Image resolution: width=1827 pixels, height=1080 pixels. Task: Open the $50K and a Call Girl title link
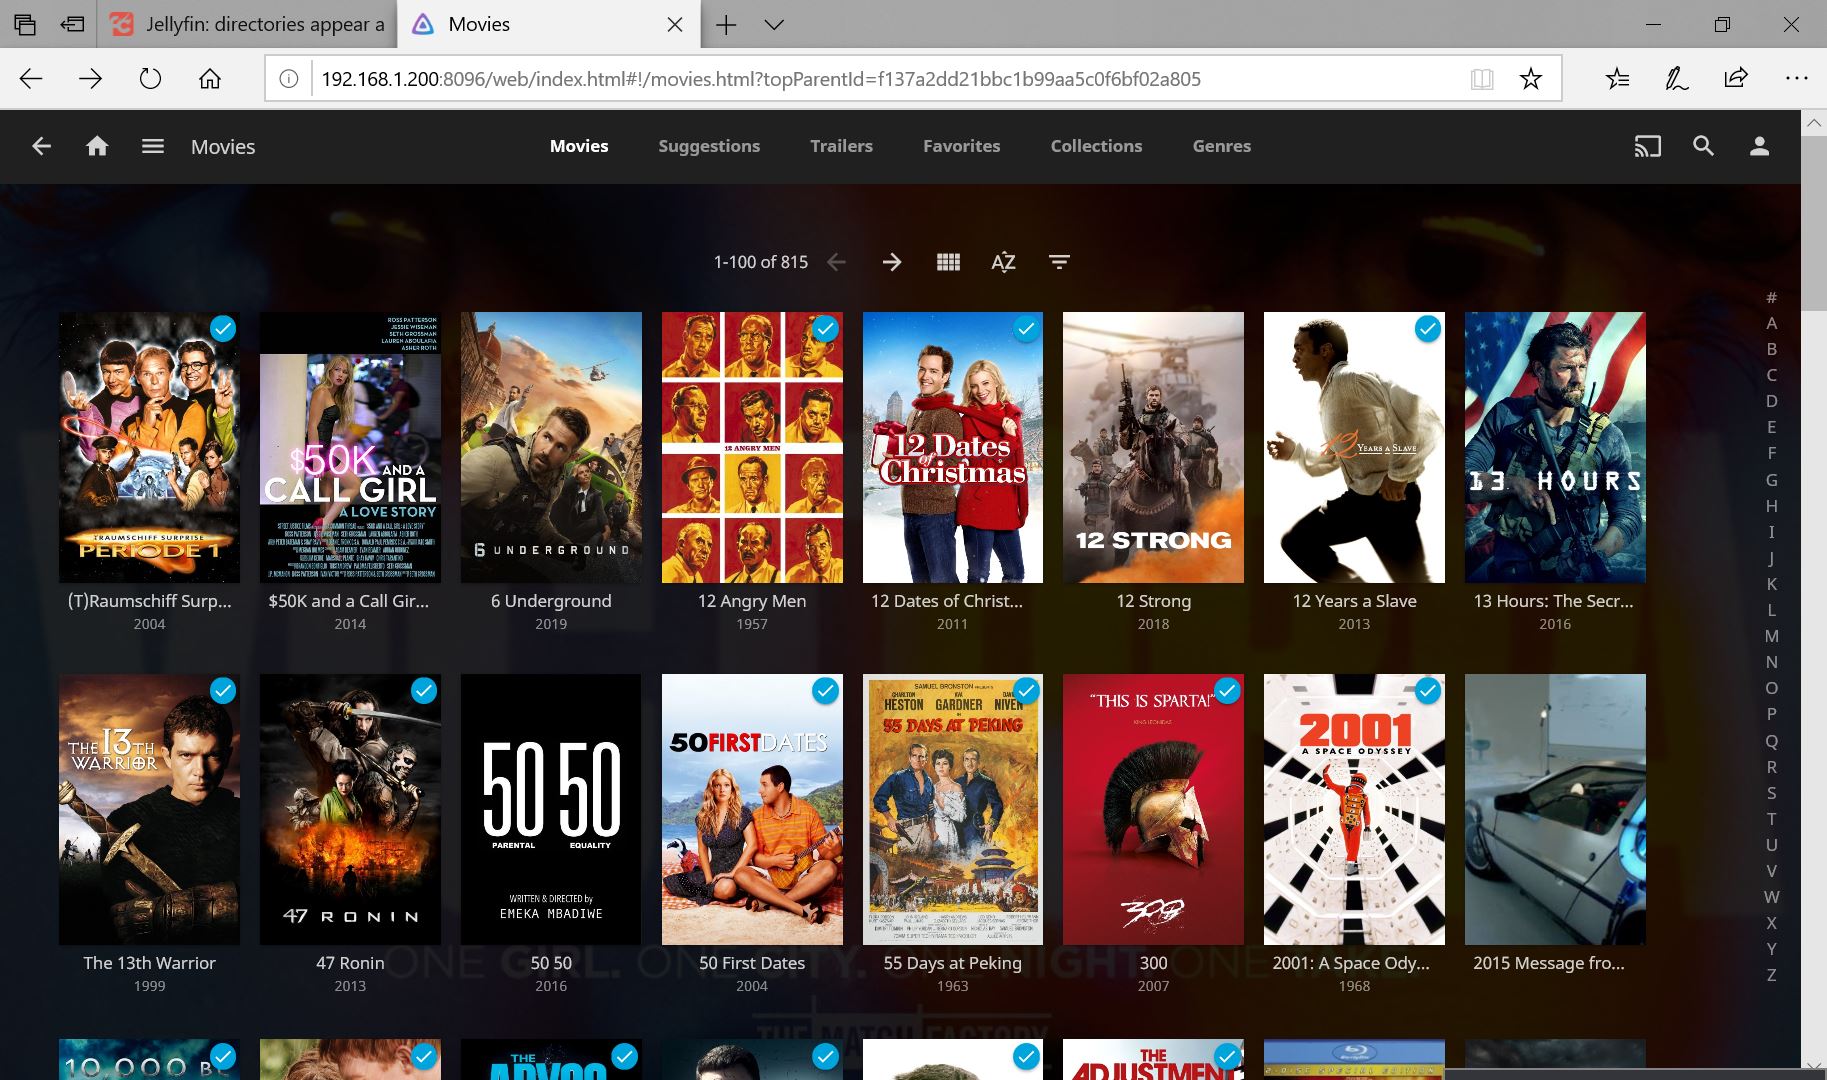point(349,601)
